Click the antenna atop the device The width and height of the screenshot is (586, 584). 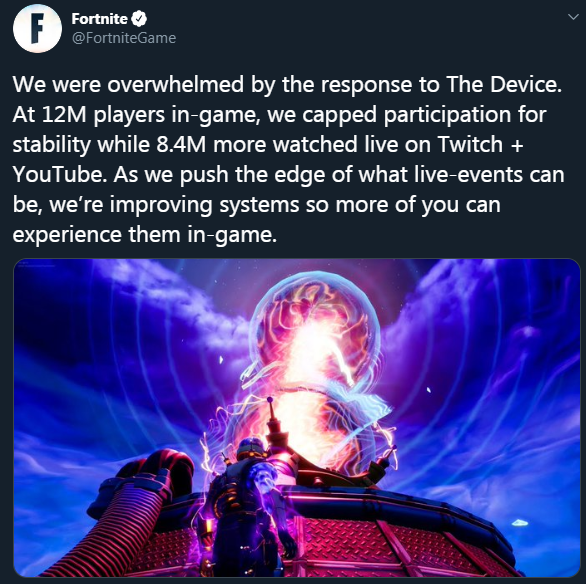click(x=272, y=415)
